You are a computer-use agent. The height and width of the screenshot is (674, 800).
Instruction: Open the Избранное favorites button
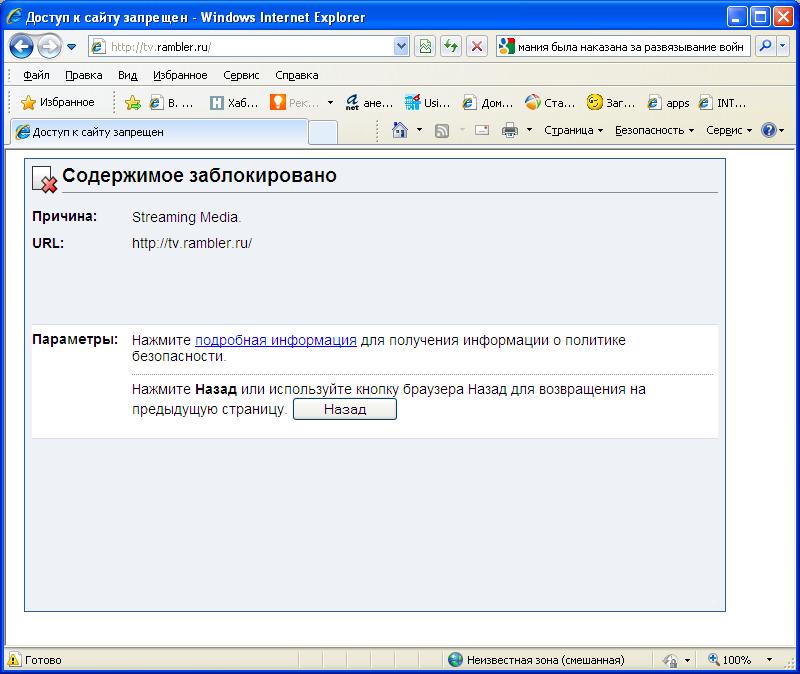tap(58, 102)
